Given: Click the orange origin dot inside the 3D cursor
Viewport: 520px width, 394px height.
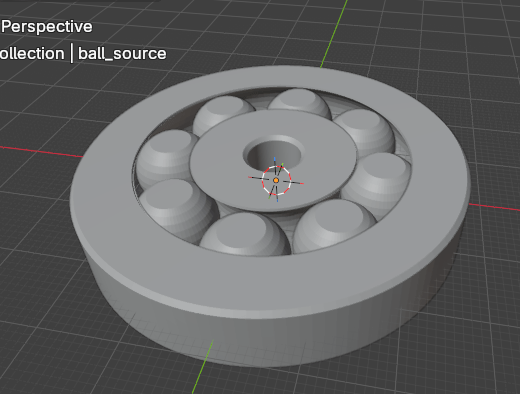Looking at the screenshot, I should coord(276,180).
